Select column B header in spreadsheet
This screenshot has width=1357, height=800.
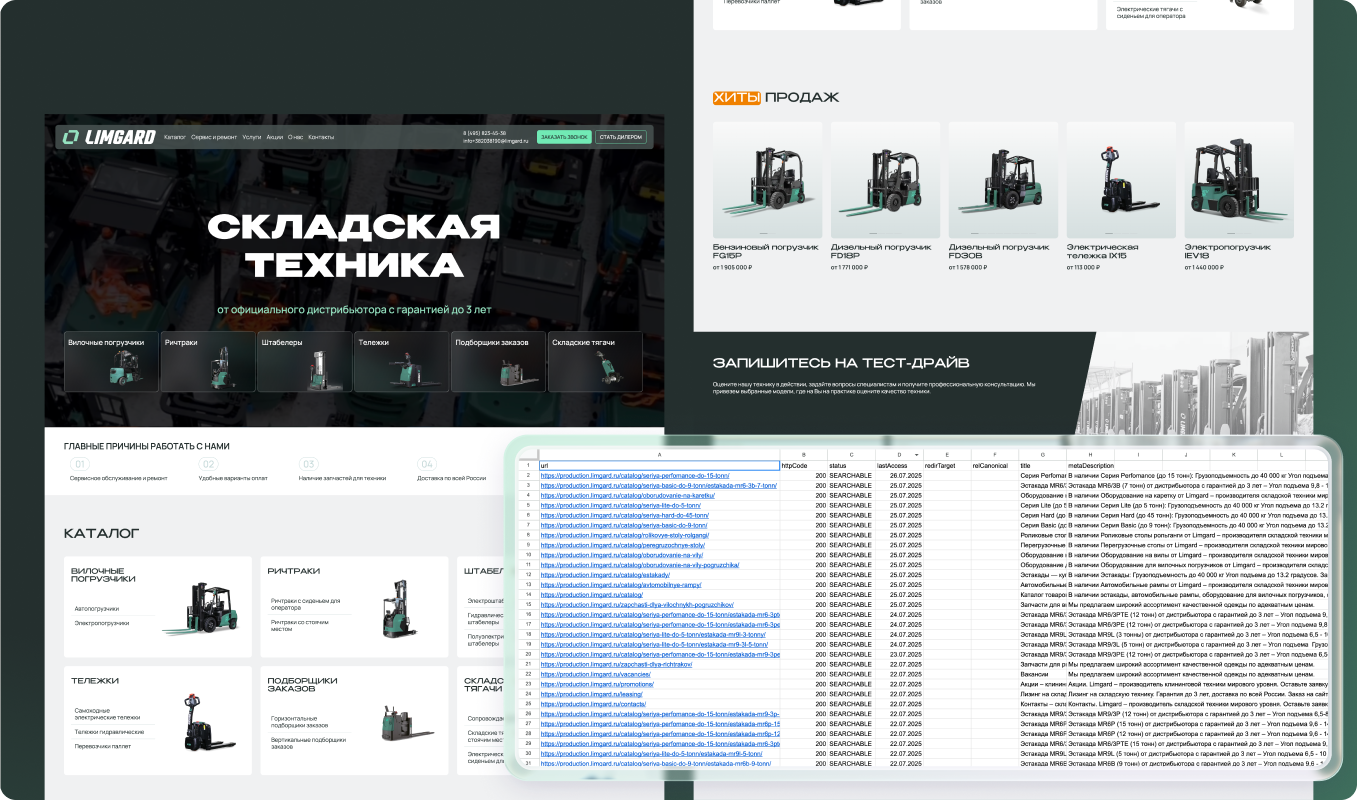[x=804, y=454]
